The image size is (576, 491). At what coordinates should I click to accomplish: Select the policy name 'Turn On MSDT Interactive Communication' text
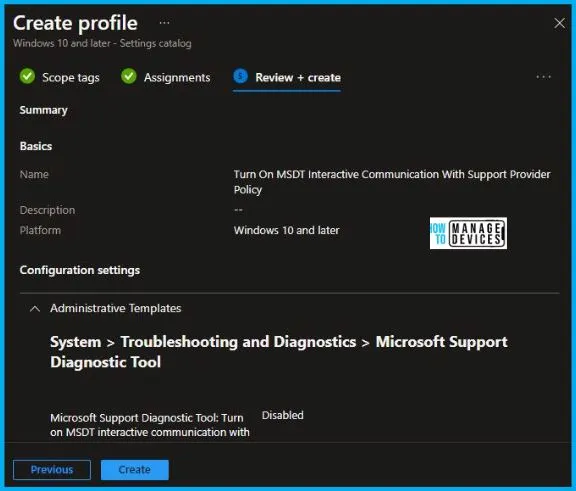tap(392, 182)
